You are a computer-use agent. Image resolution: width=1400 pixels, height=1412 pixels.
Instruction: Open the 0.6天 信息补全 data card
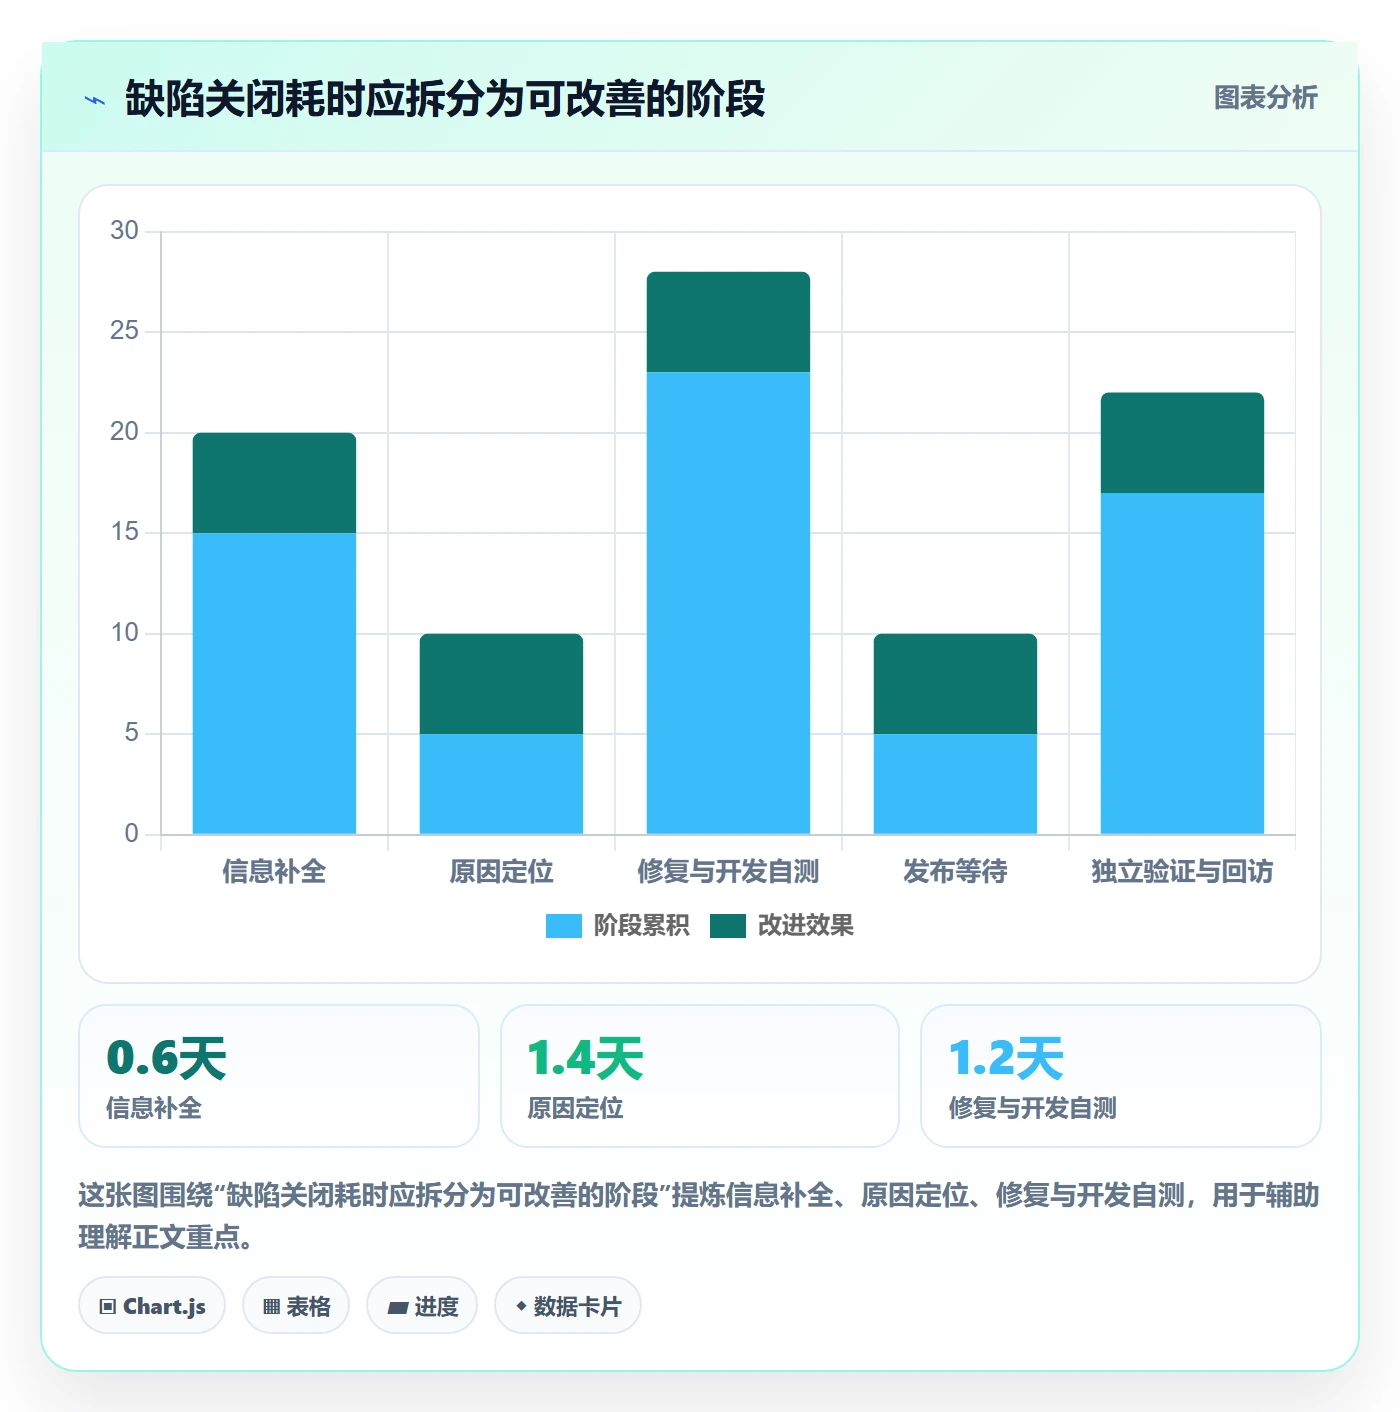279,1076
